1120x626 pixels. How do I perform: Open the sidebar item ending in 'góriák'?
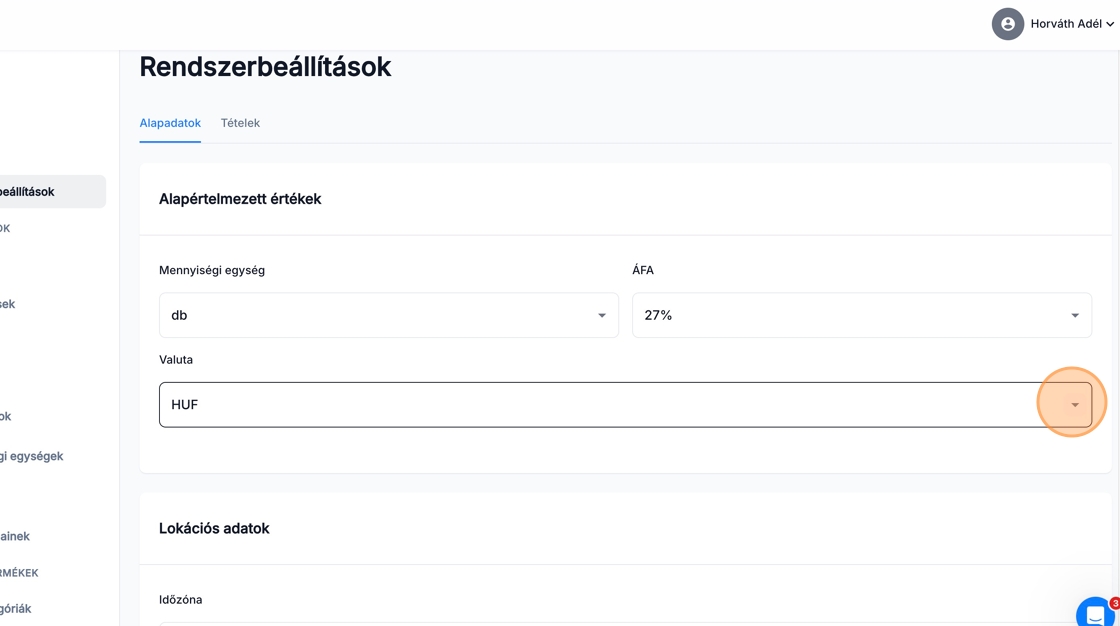click(16, 608)
